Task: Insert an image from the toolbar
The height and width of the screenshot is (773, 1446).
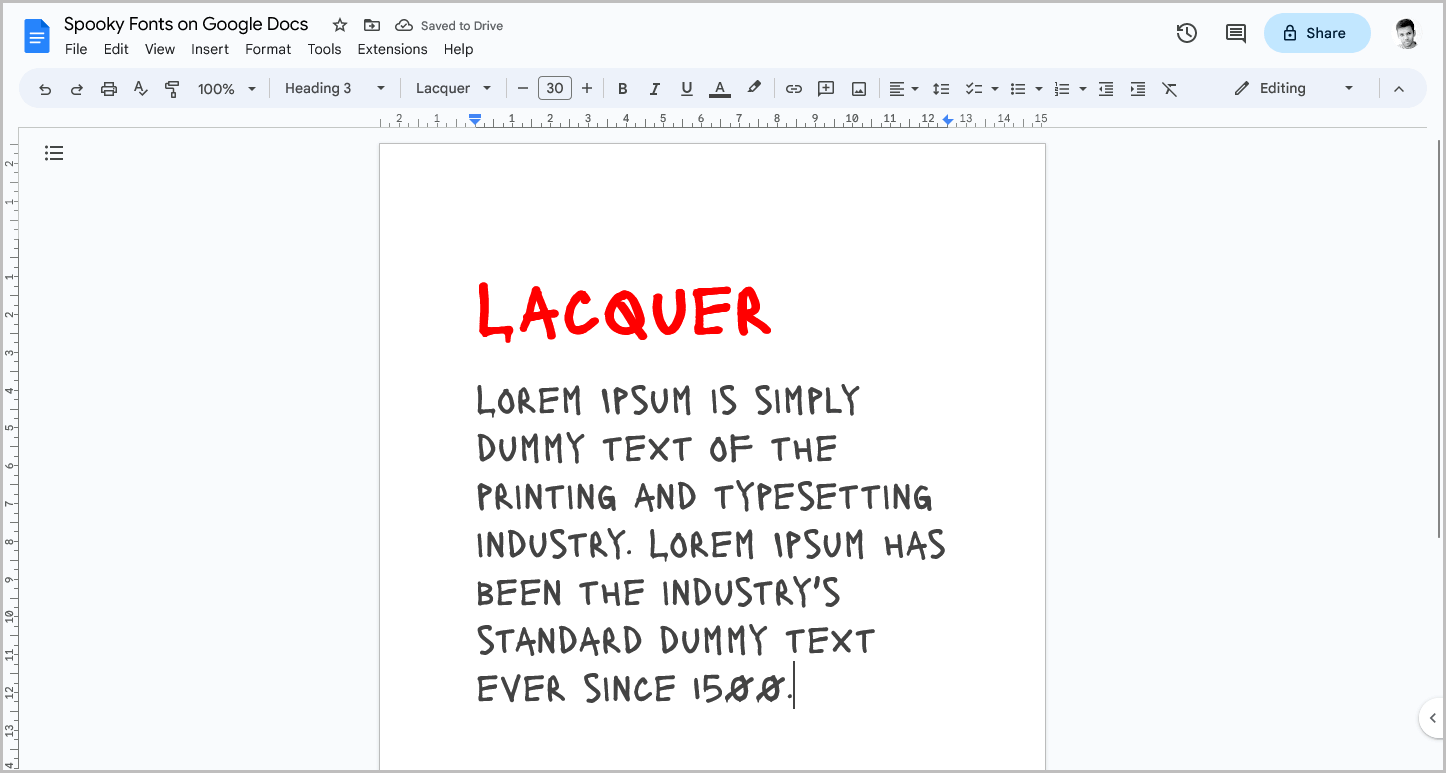Action: pos(858,88)
